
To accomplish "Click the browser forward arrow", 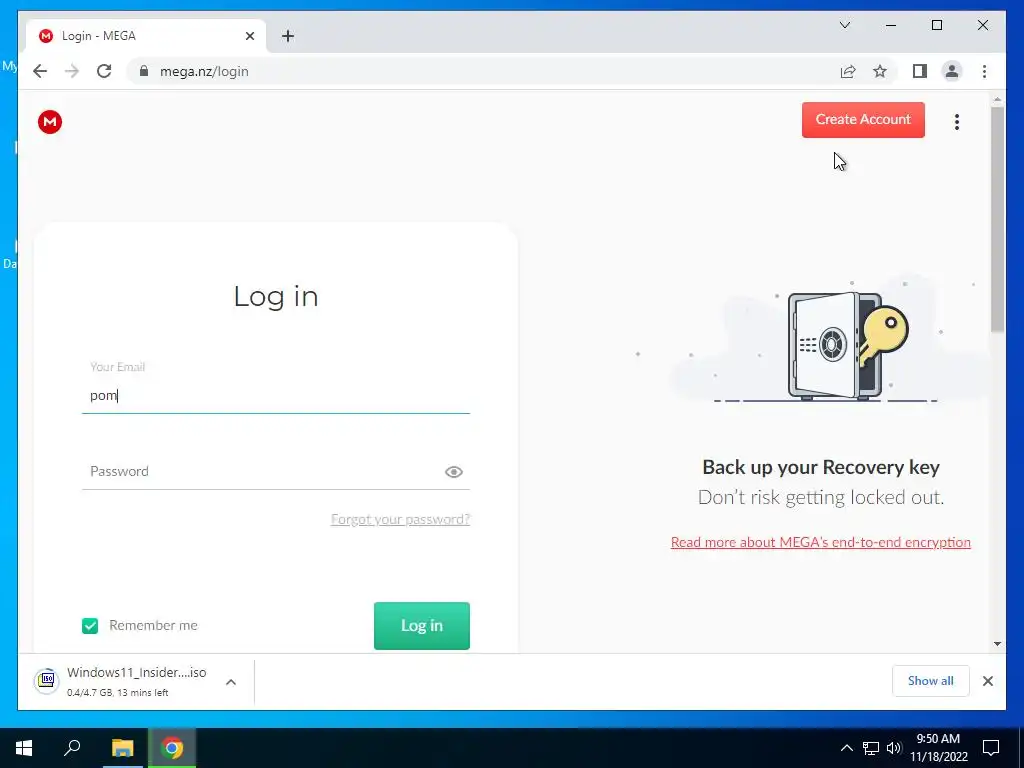I will (x=72, y=71).
